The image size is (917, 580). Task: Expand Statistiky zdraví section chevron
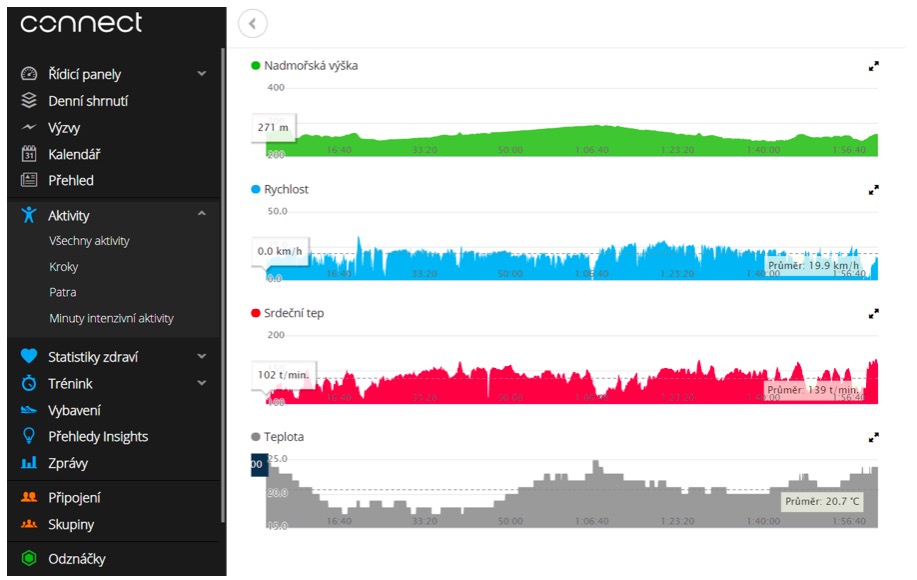[x=202, y=356]
